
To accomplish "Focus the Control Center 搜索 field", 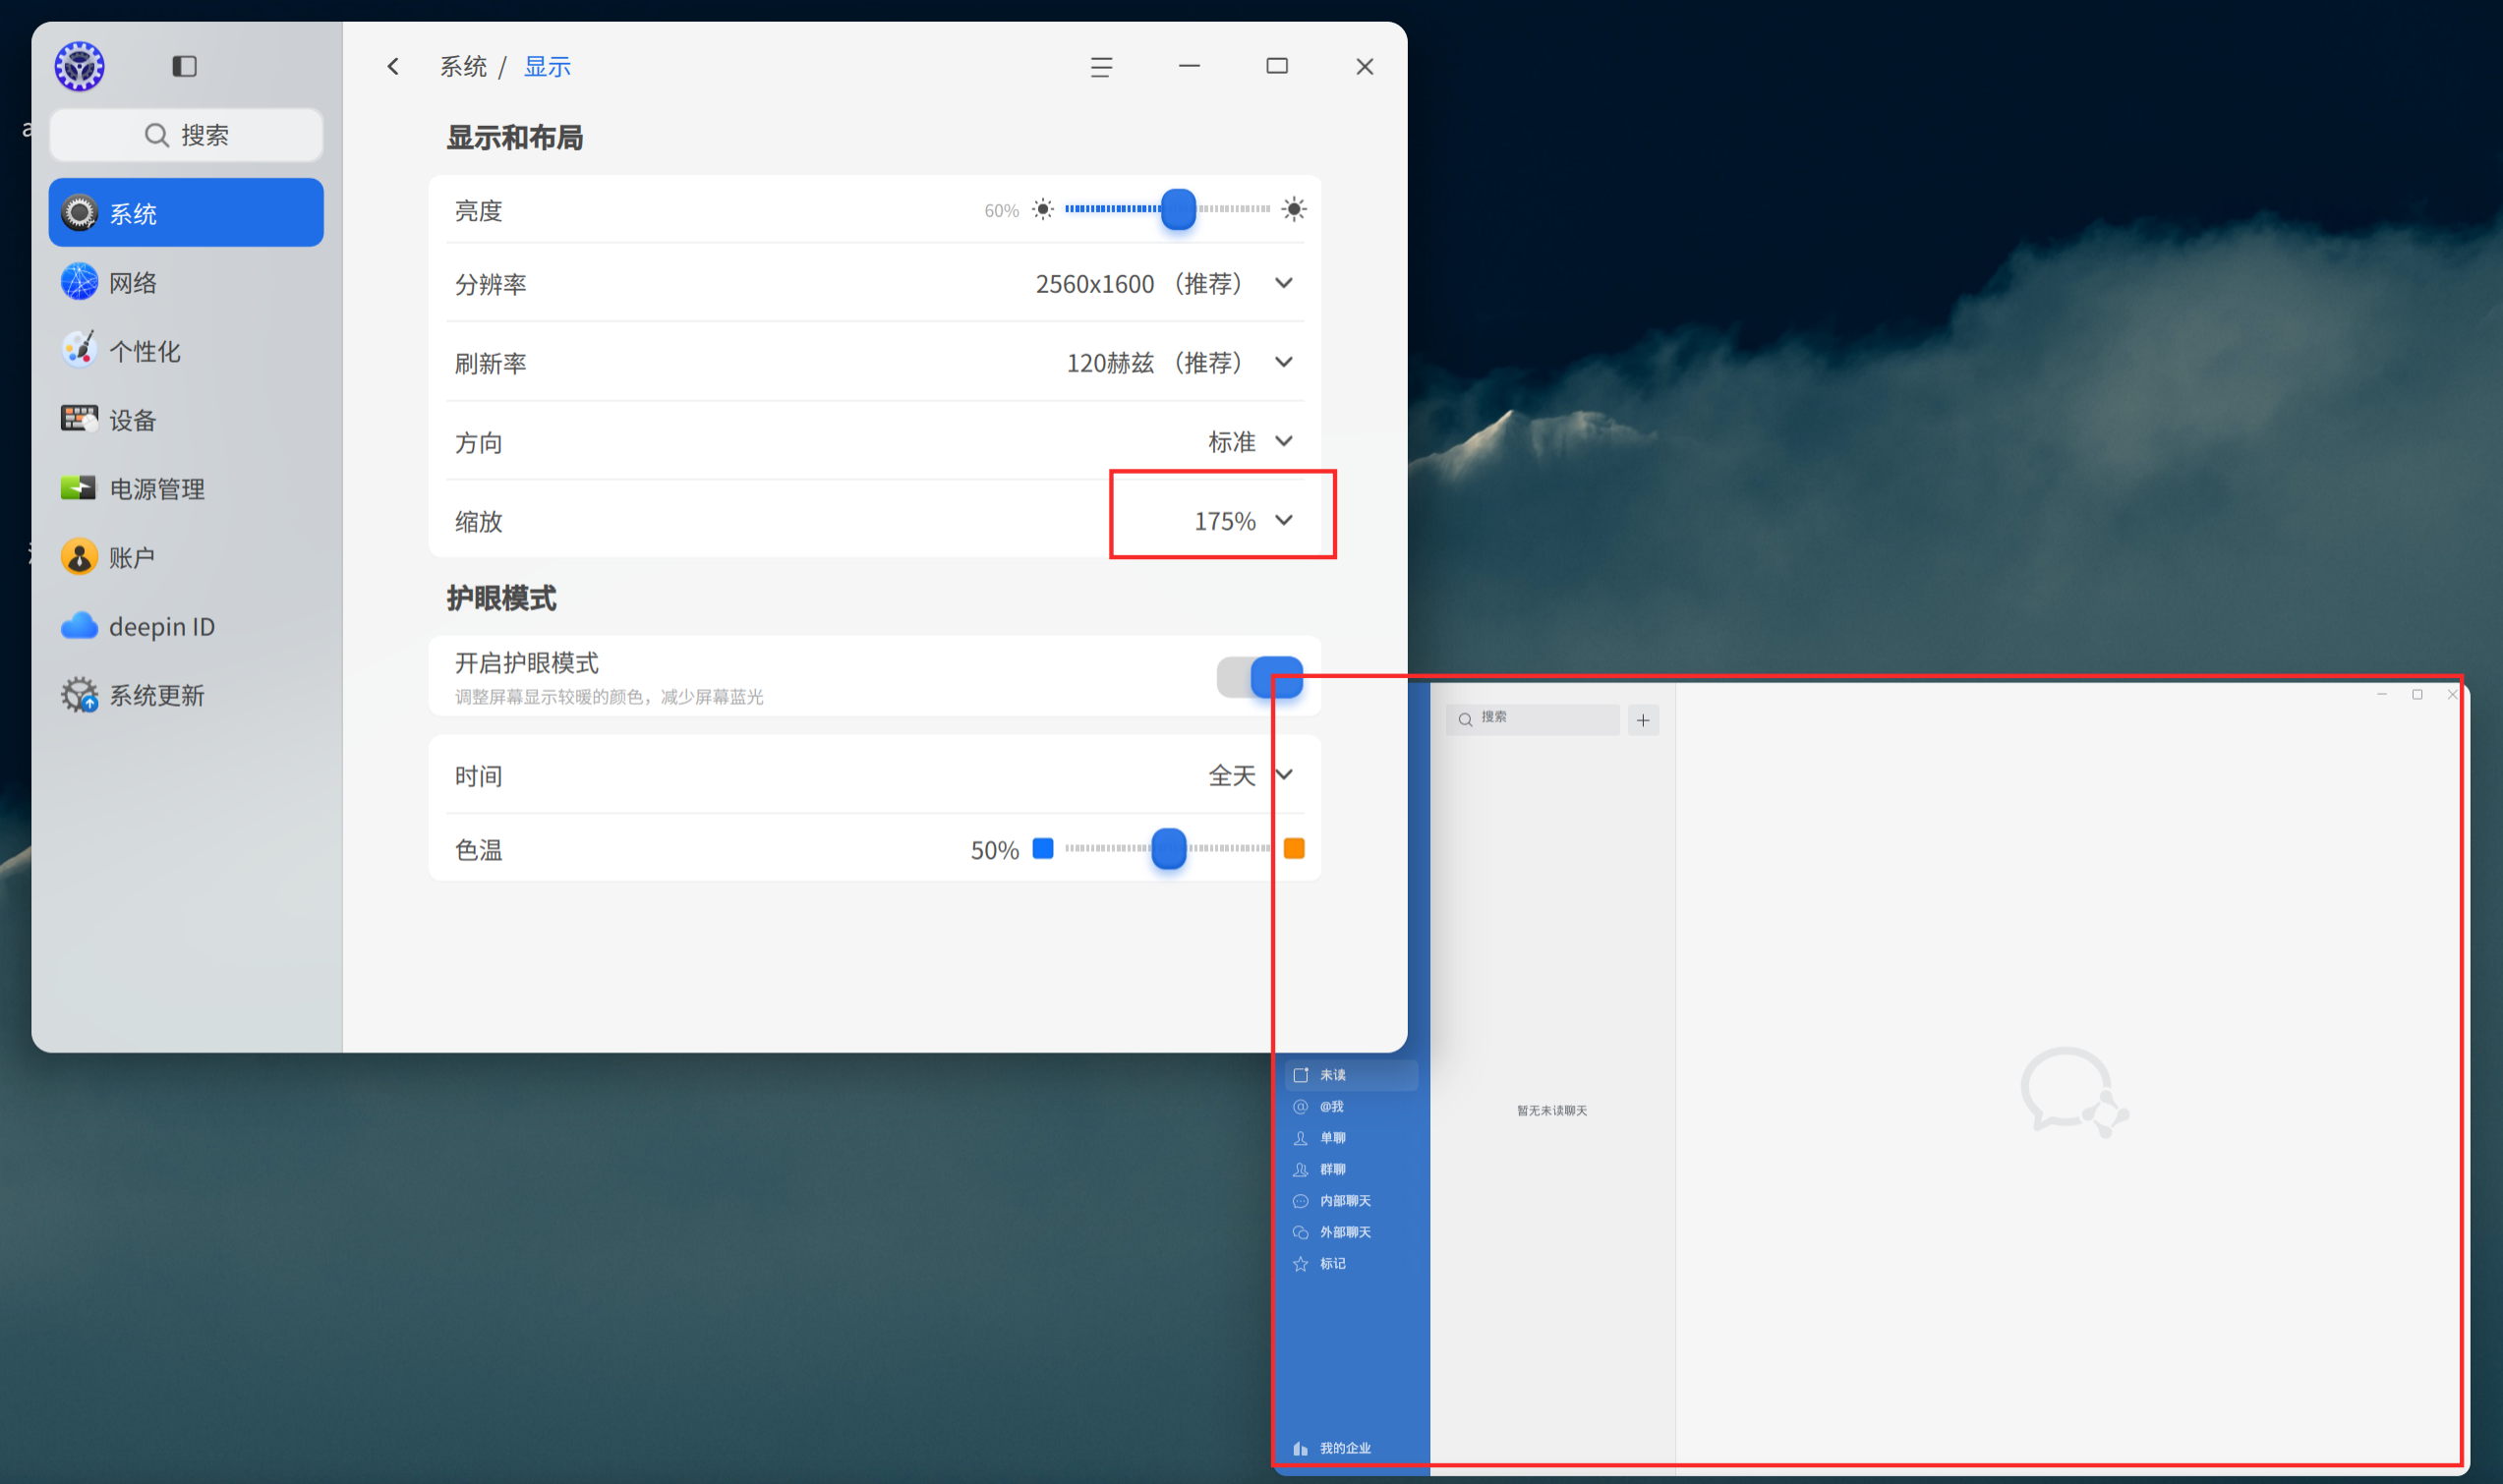I will pos(186,135).
